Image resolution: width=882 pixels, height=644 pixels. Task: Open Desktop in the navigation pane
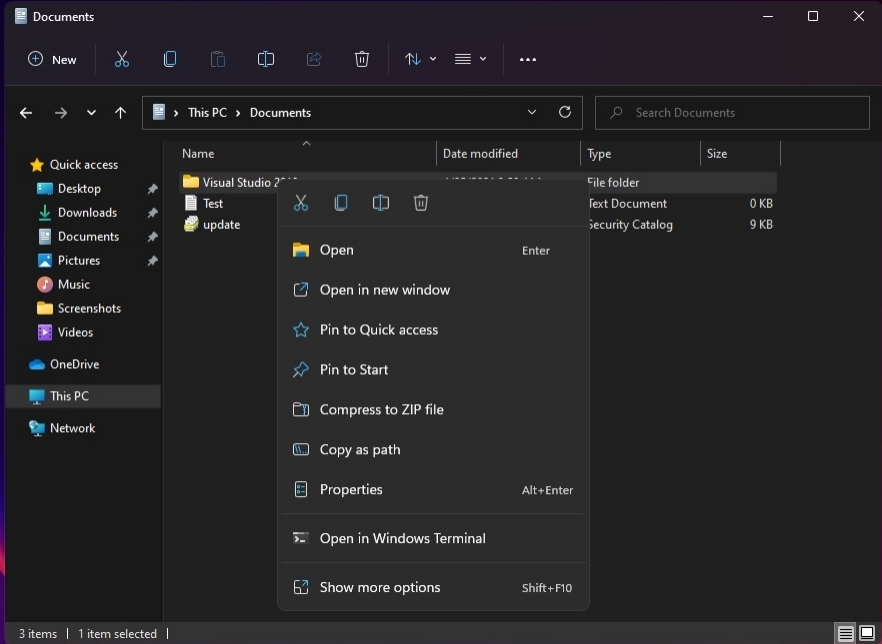tap(69, 189)
